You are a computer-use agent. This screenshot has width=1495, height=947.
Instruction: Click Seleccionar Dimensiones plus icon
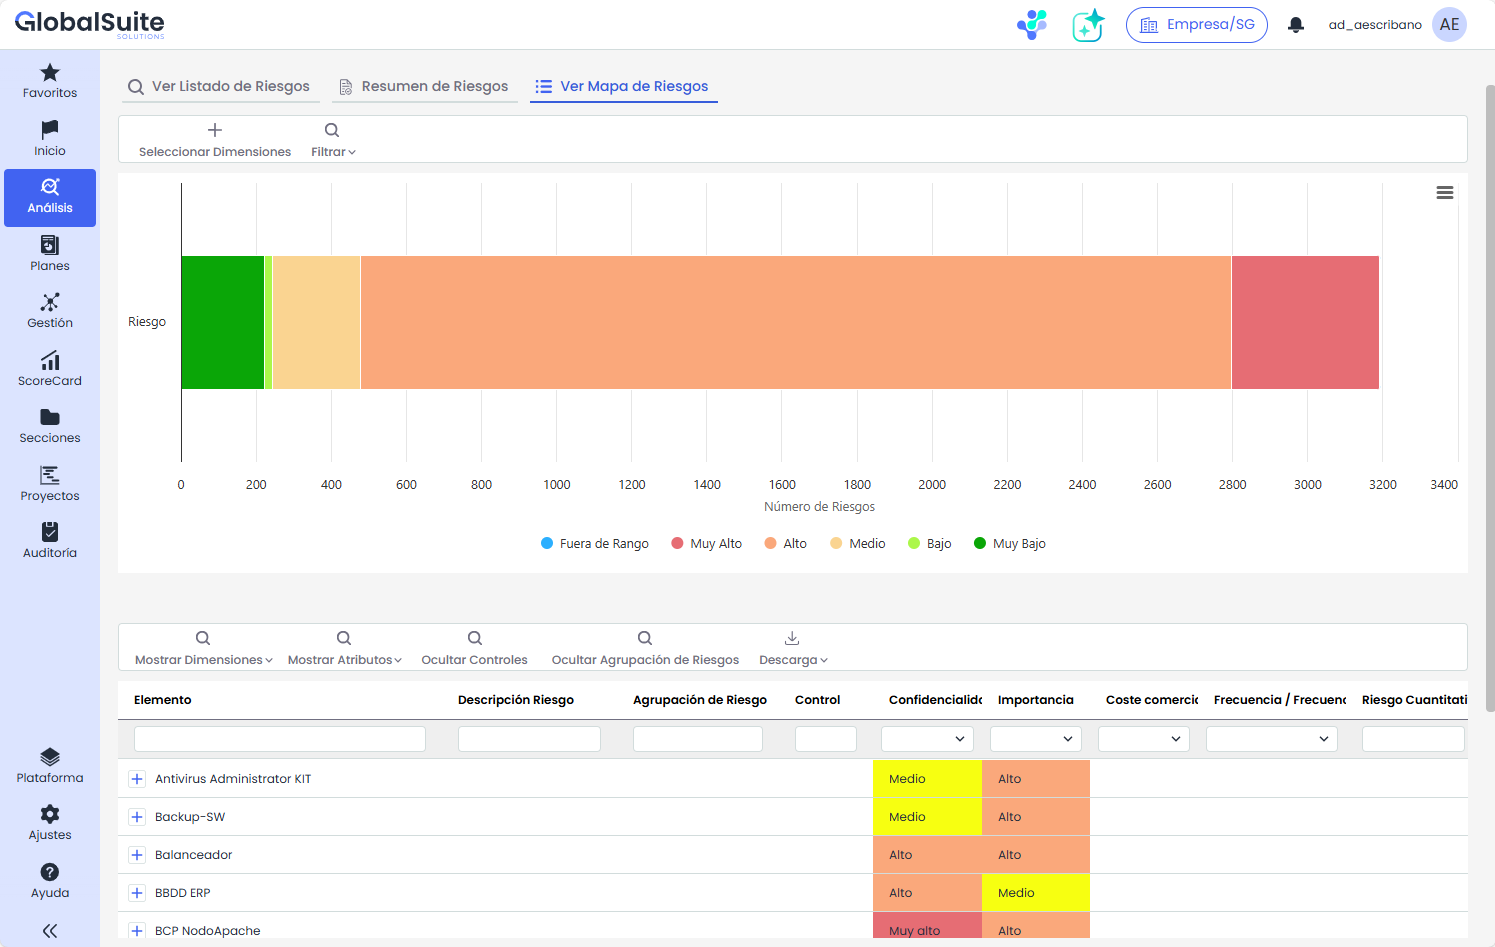(x=215, y=130)
